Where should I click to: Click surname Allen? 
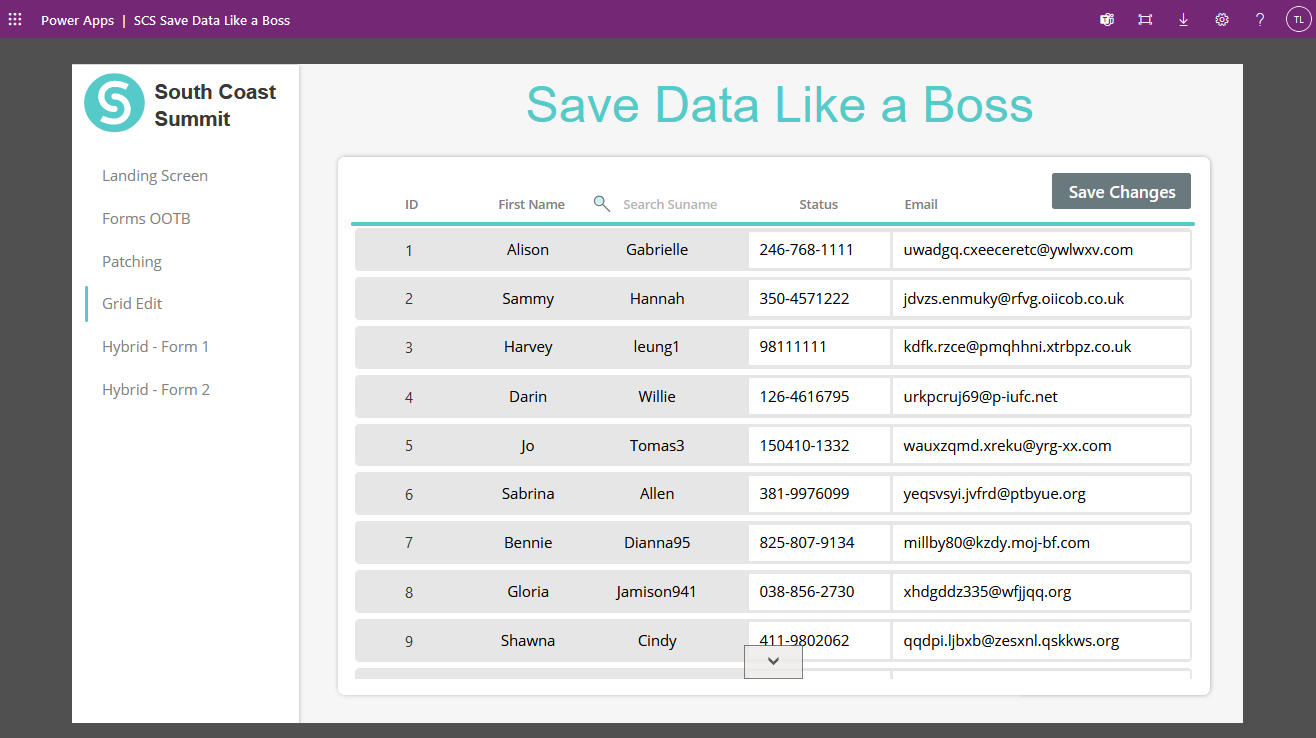(657, 494)
